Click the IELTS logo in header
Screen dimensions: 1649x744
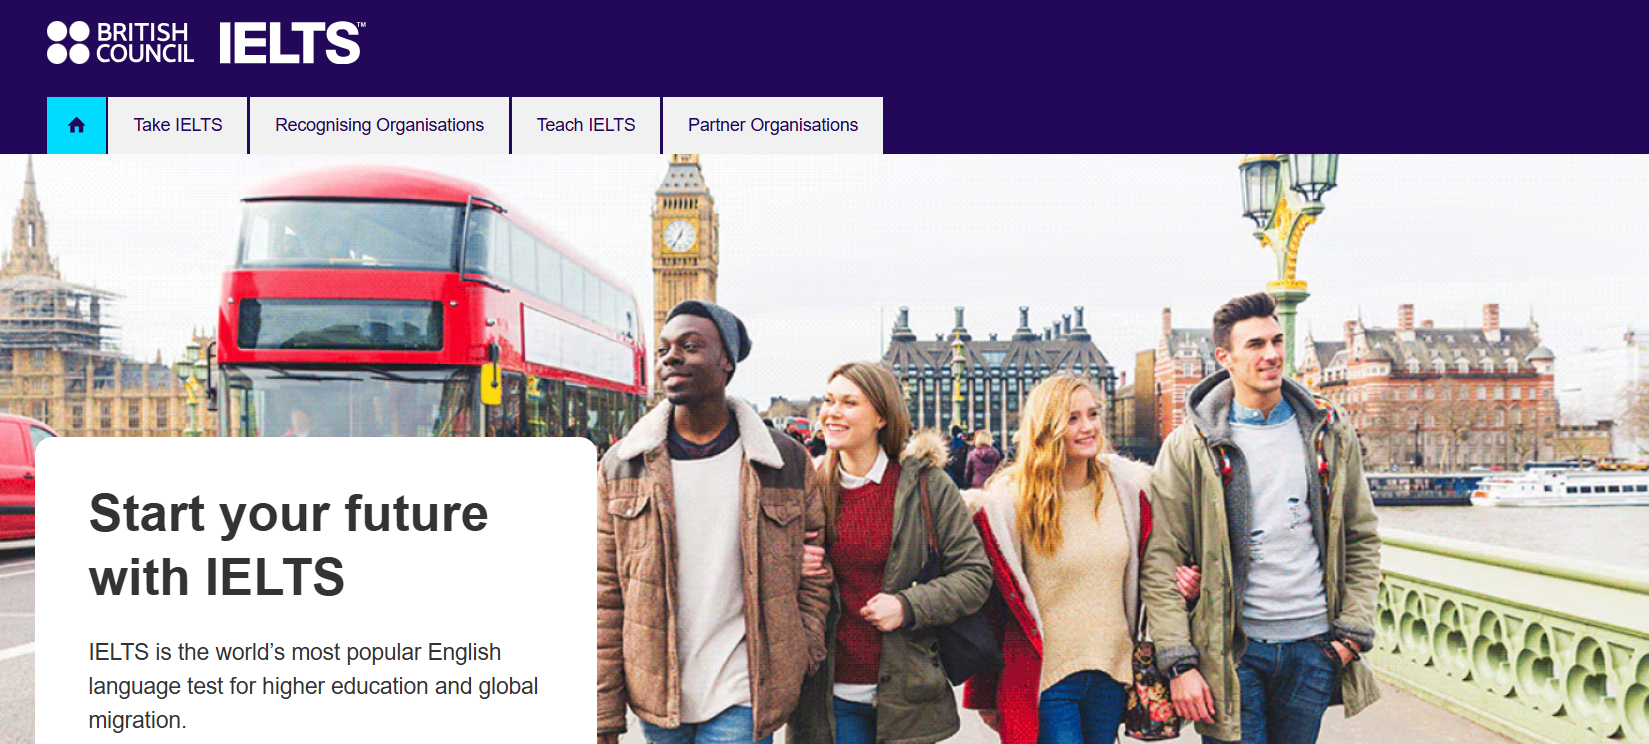tap(291, 43)
